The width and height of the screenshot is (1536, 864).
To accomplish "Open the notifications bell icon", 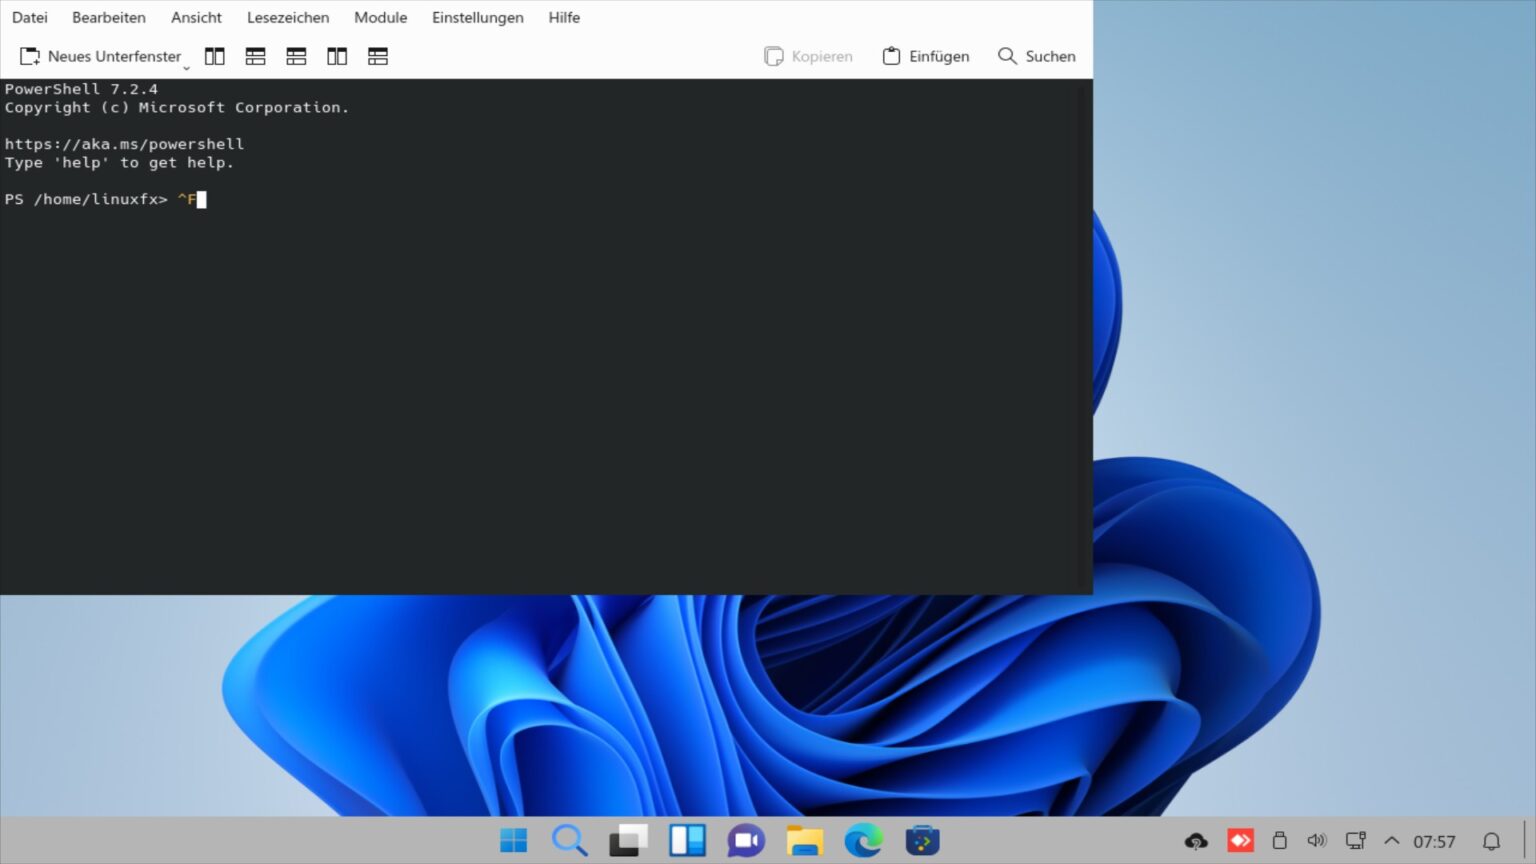I will click(1491, 842).
